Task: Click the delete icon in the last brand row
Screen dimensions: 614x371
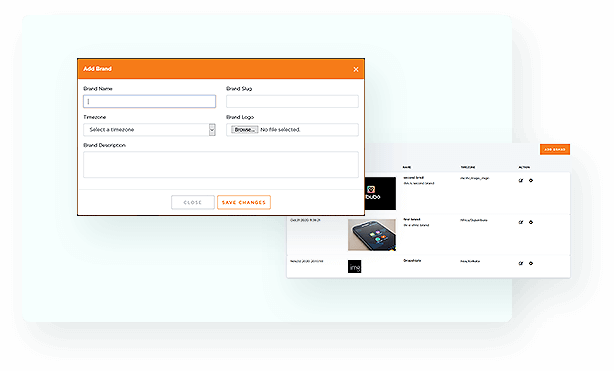Action: (x=531, y=263)
